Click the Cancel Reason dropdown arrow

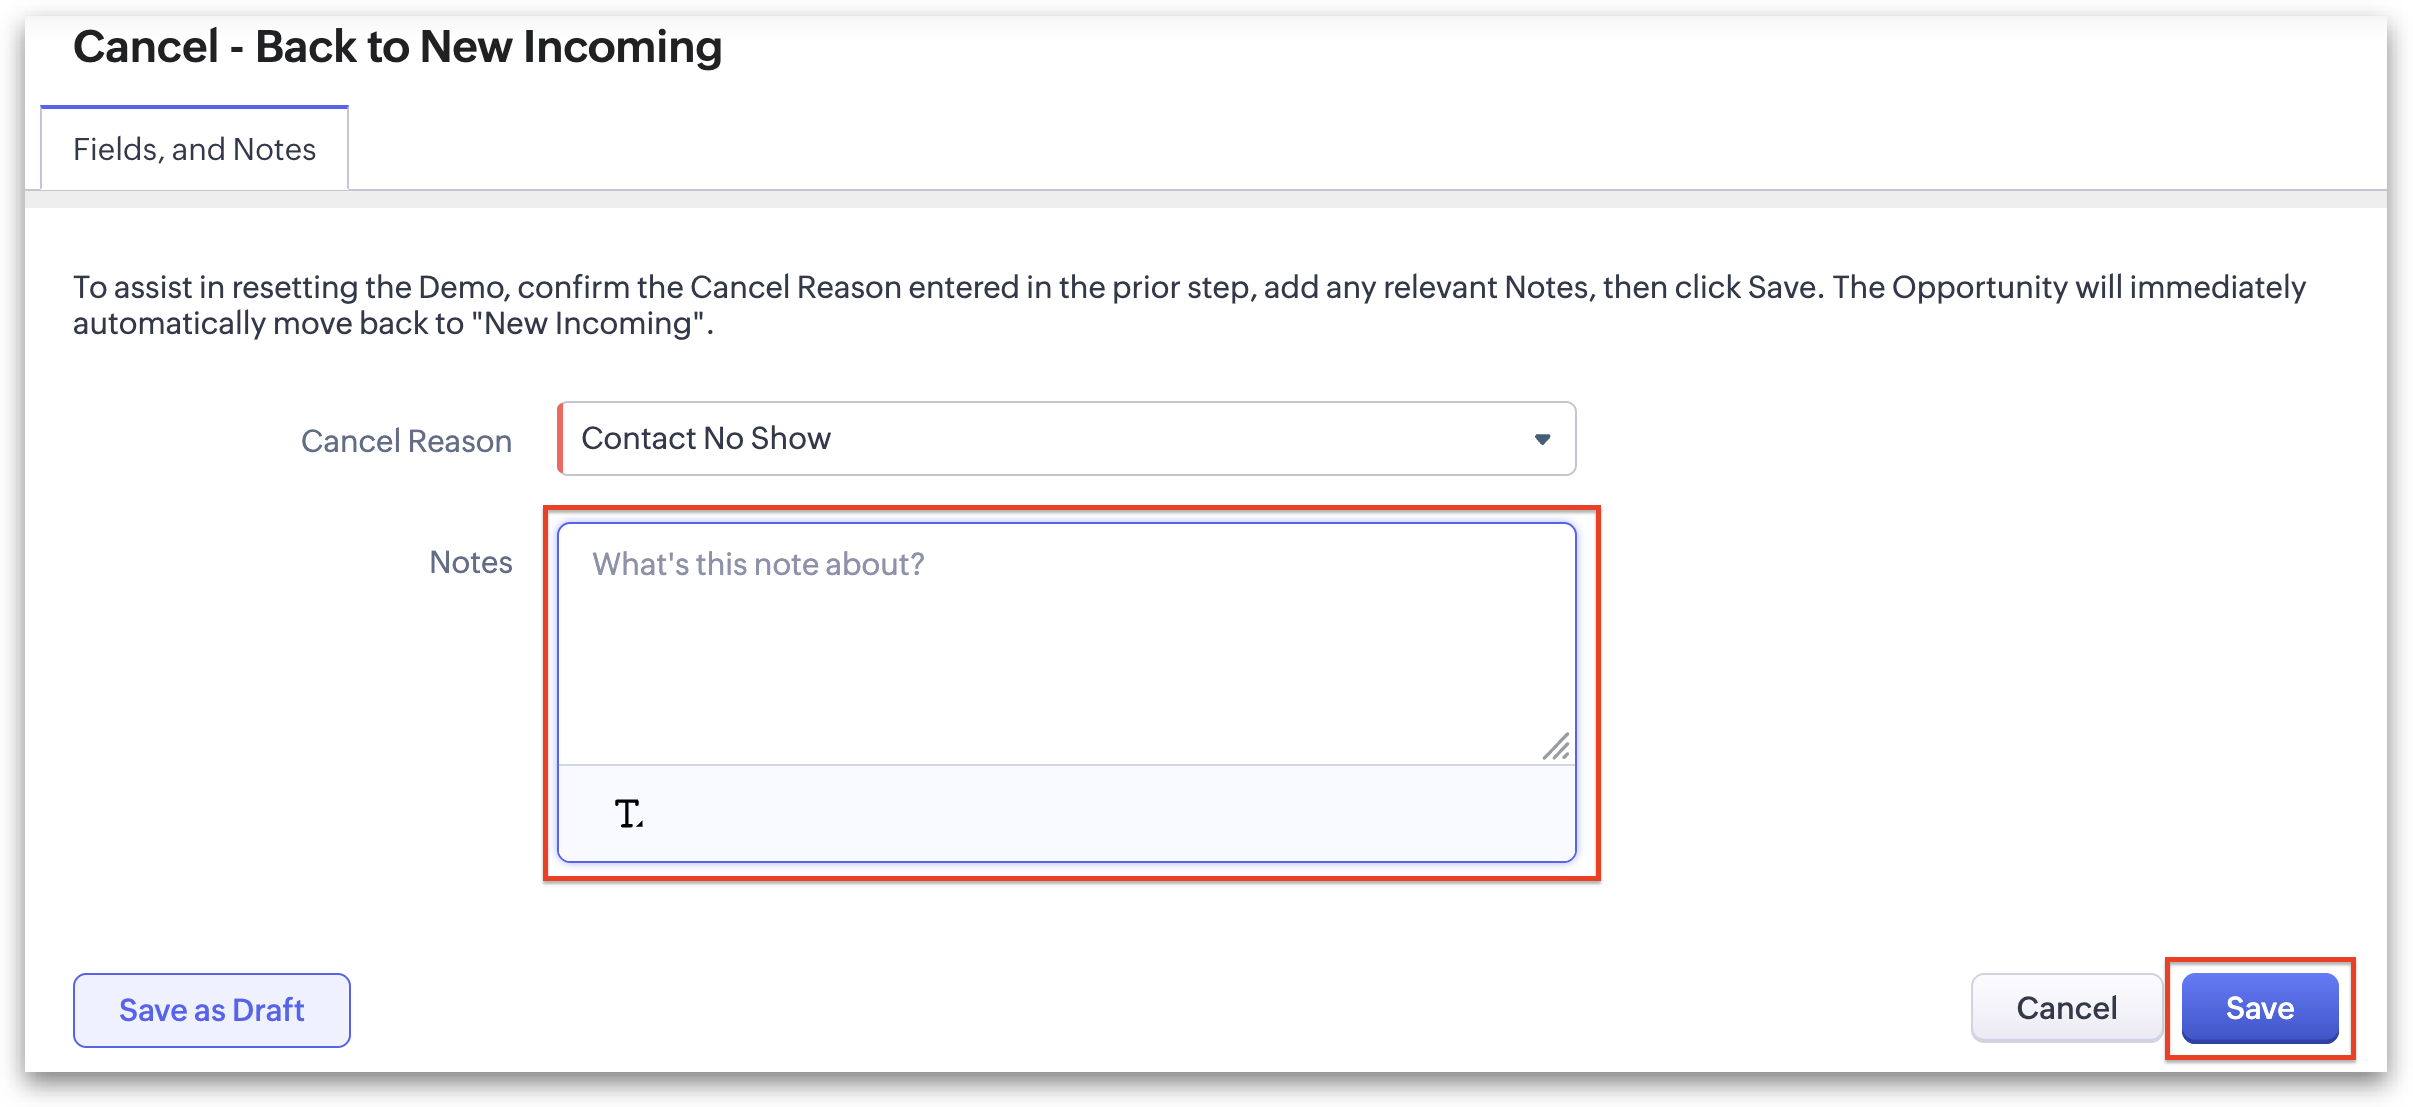click(x=1542, y=439)
